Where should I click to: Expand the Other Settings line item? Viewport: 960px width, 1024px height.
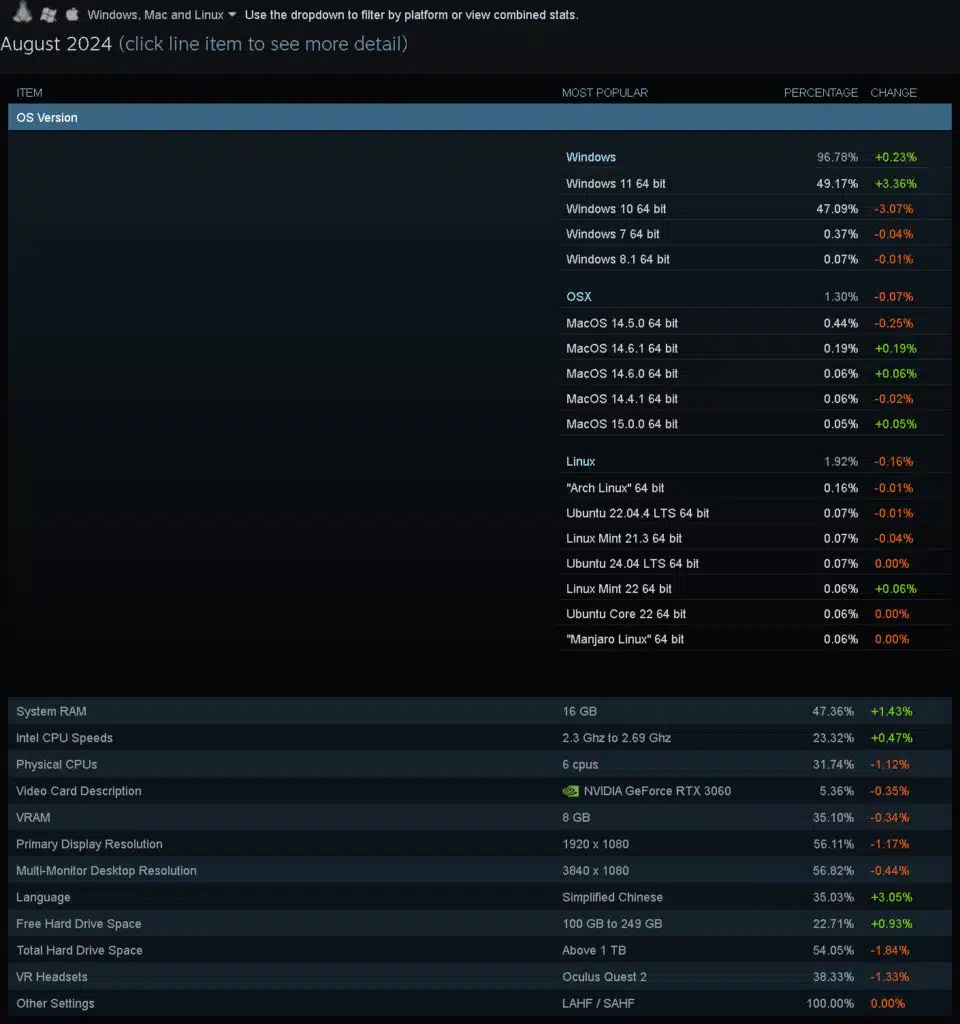[x=479, y=1003]
